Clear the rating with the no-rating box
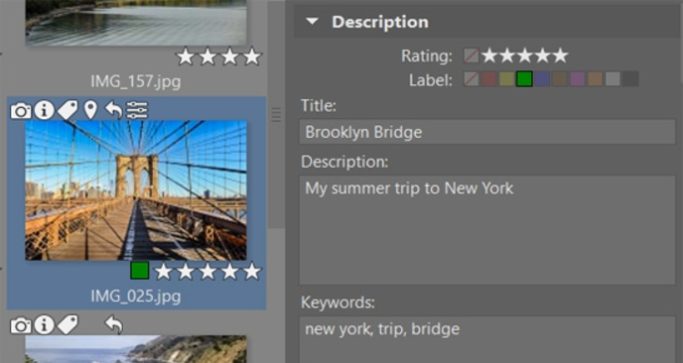The height and width of the screenshot is (363, 683). pos(471,56)
